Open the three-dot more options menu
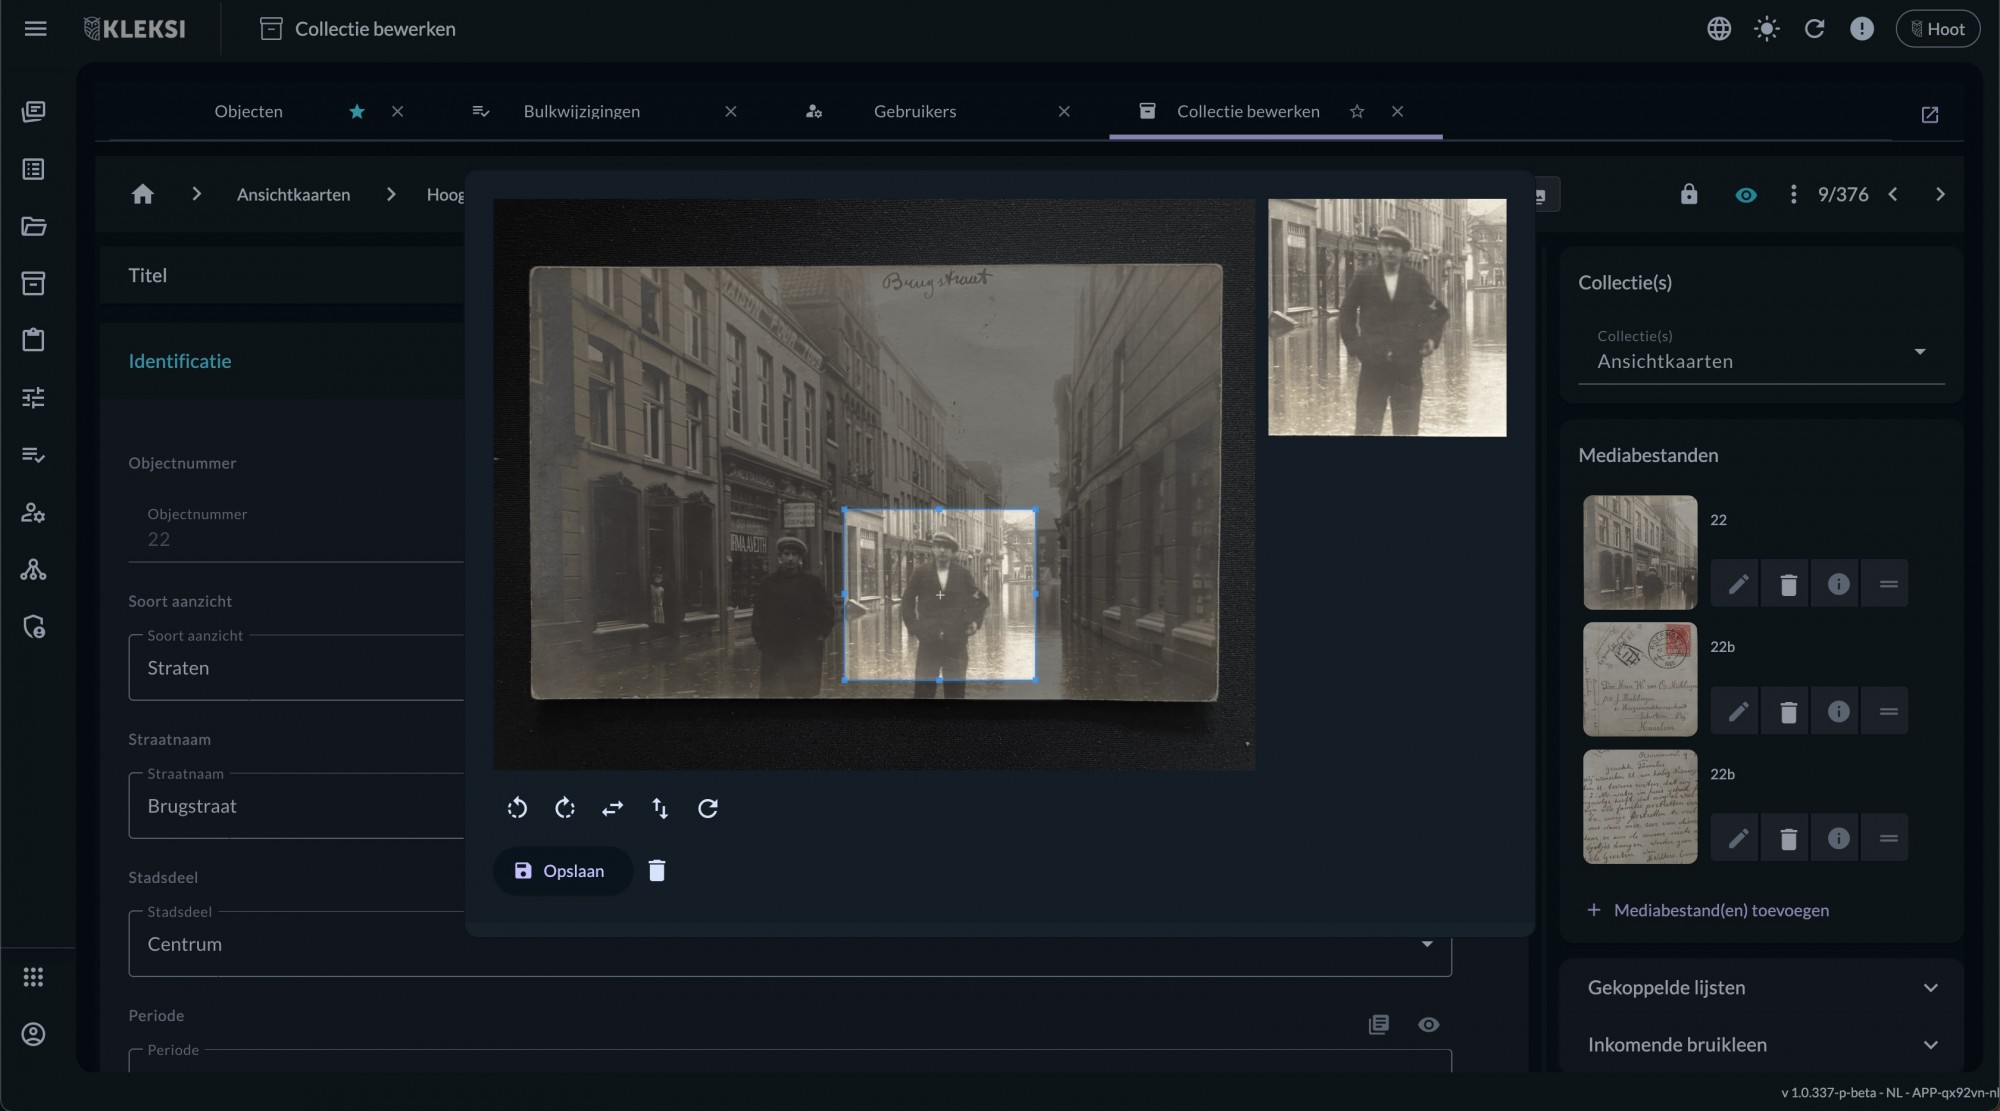Image resolution: width=2000 pixels, height=1111 pixels. click(1793, 194)
